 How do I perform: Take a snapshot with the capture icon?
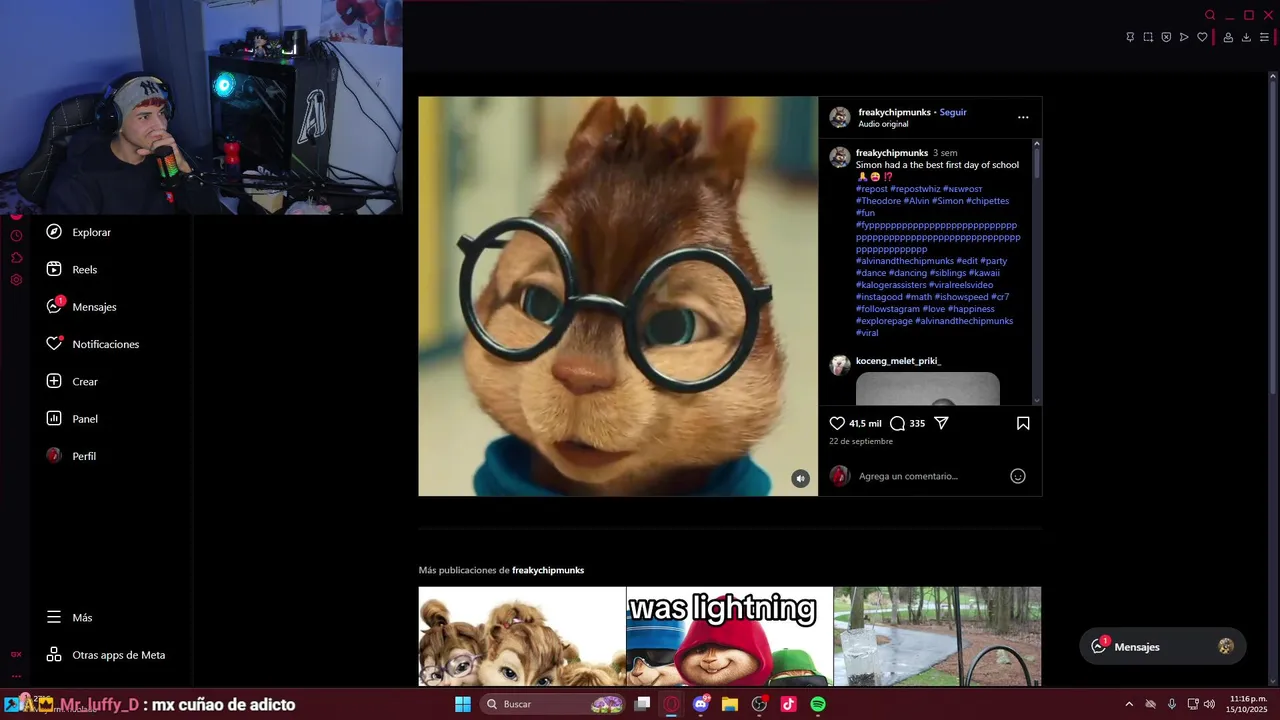[1148, 37]
